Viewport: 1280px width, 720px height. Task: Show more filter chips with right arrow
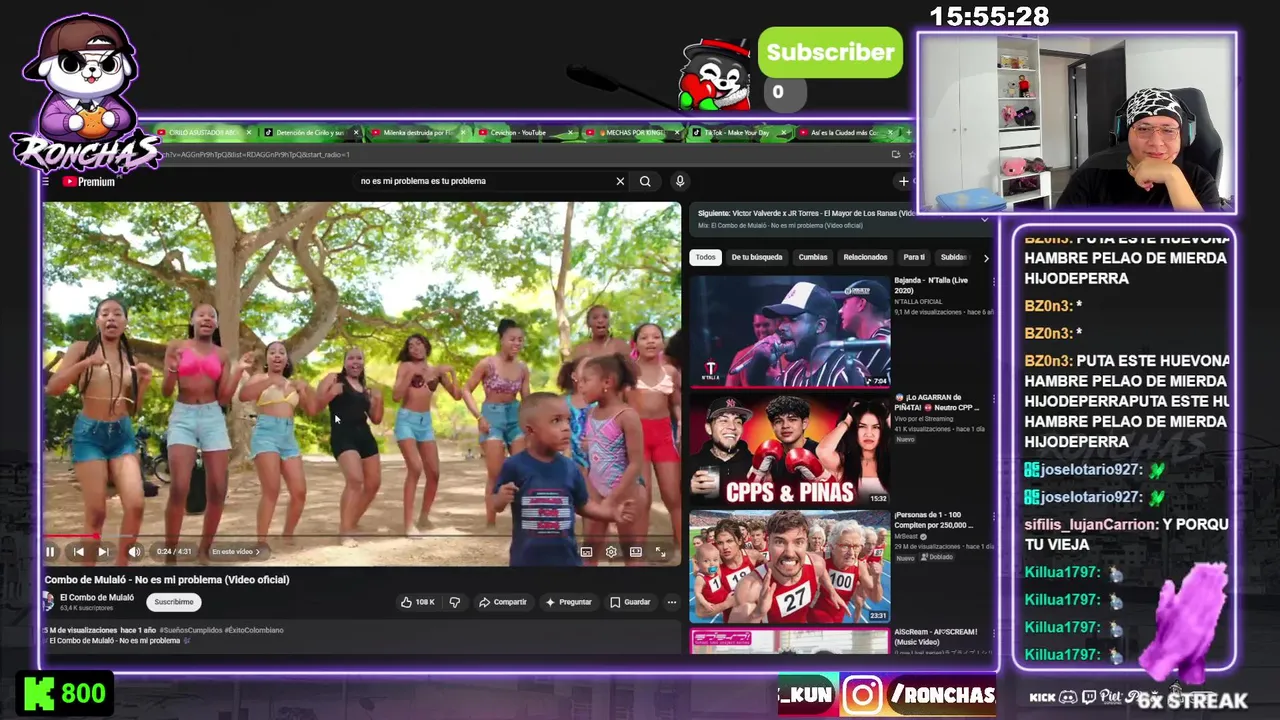coord(986,258)
